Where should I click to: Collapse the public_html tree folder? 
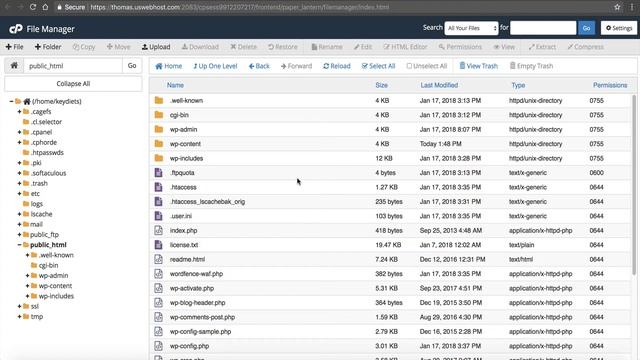point(19,245)
